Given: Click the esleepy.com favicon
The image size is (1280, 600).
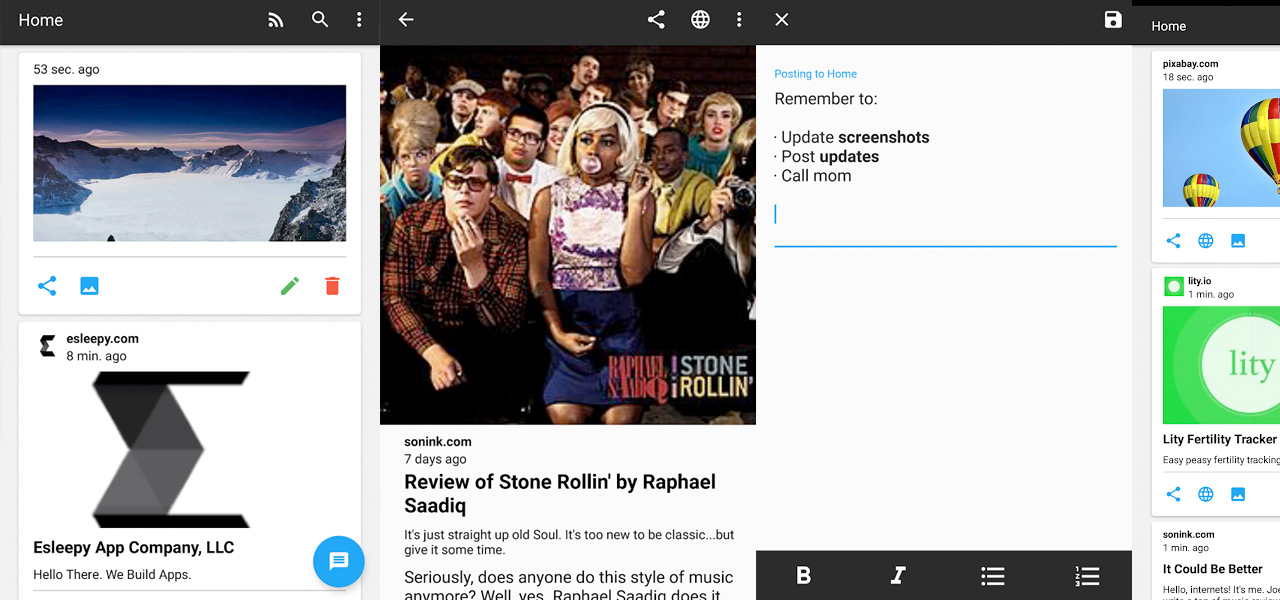Looking at the screenshot, I should [x=47, y=346].
